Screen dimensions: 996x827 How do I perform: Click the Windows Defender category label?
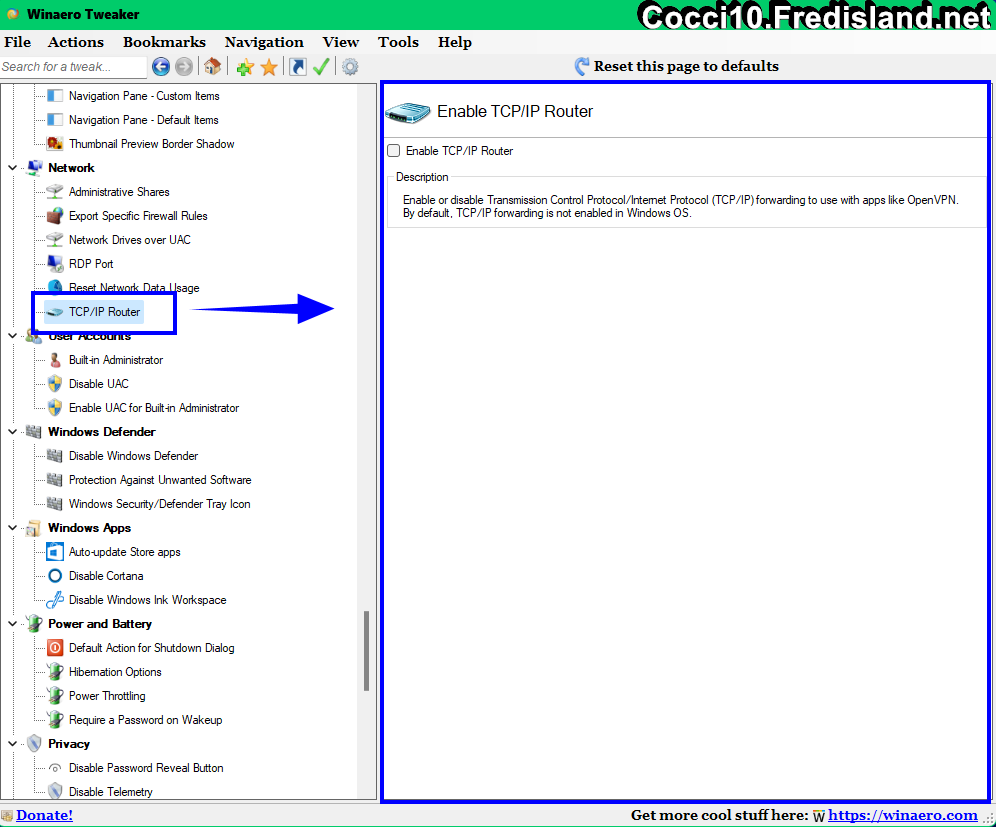point(102,432)
